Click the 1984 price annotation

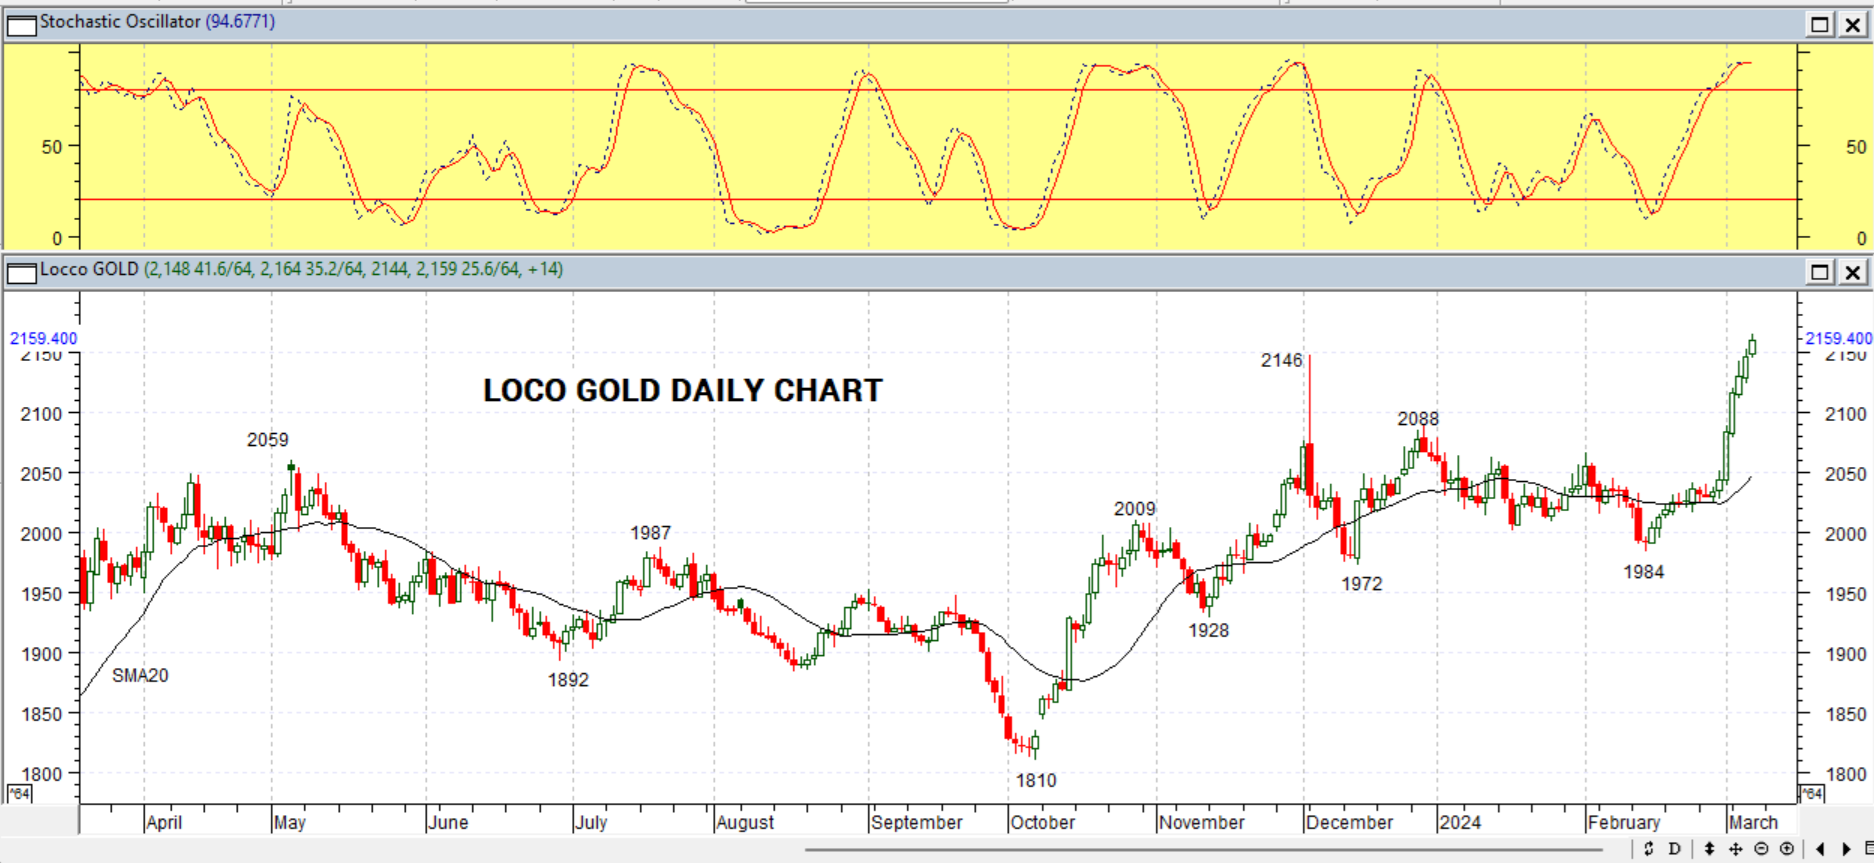[1643, 571]
